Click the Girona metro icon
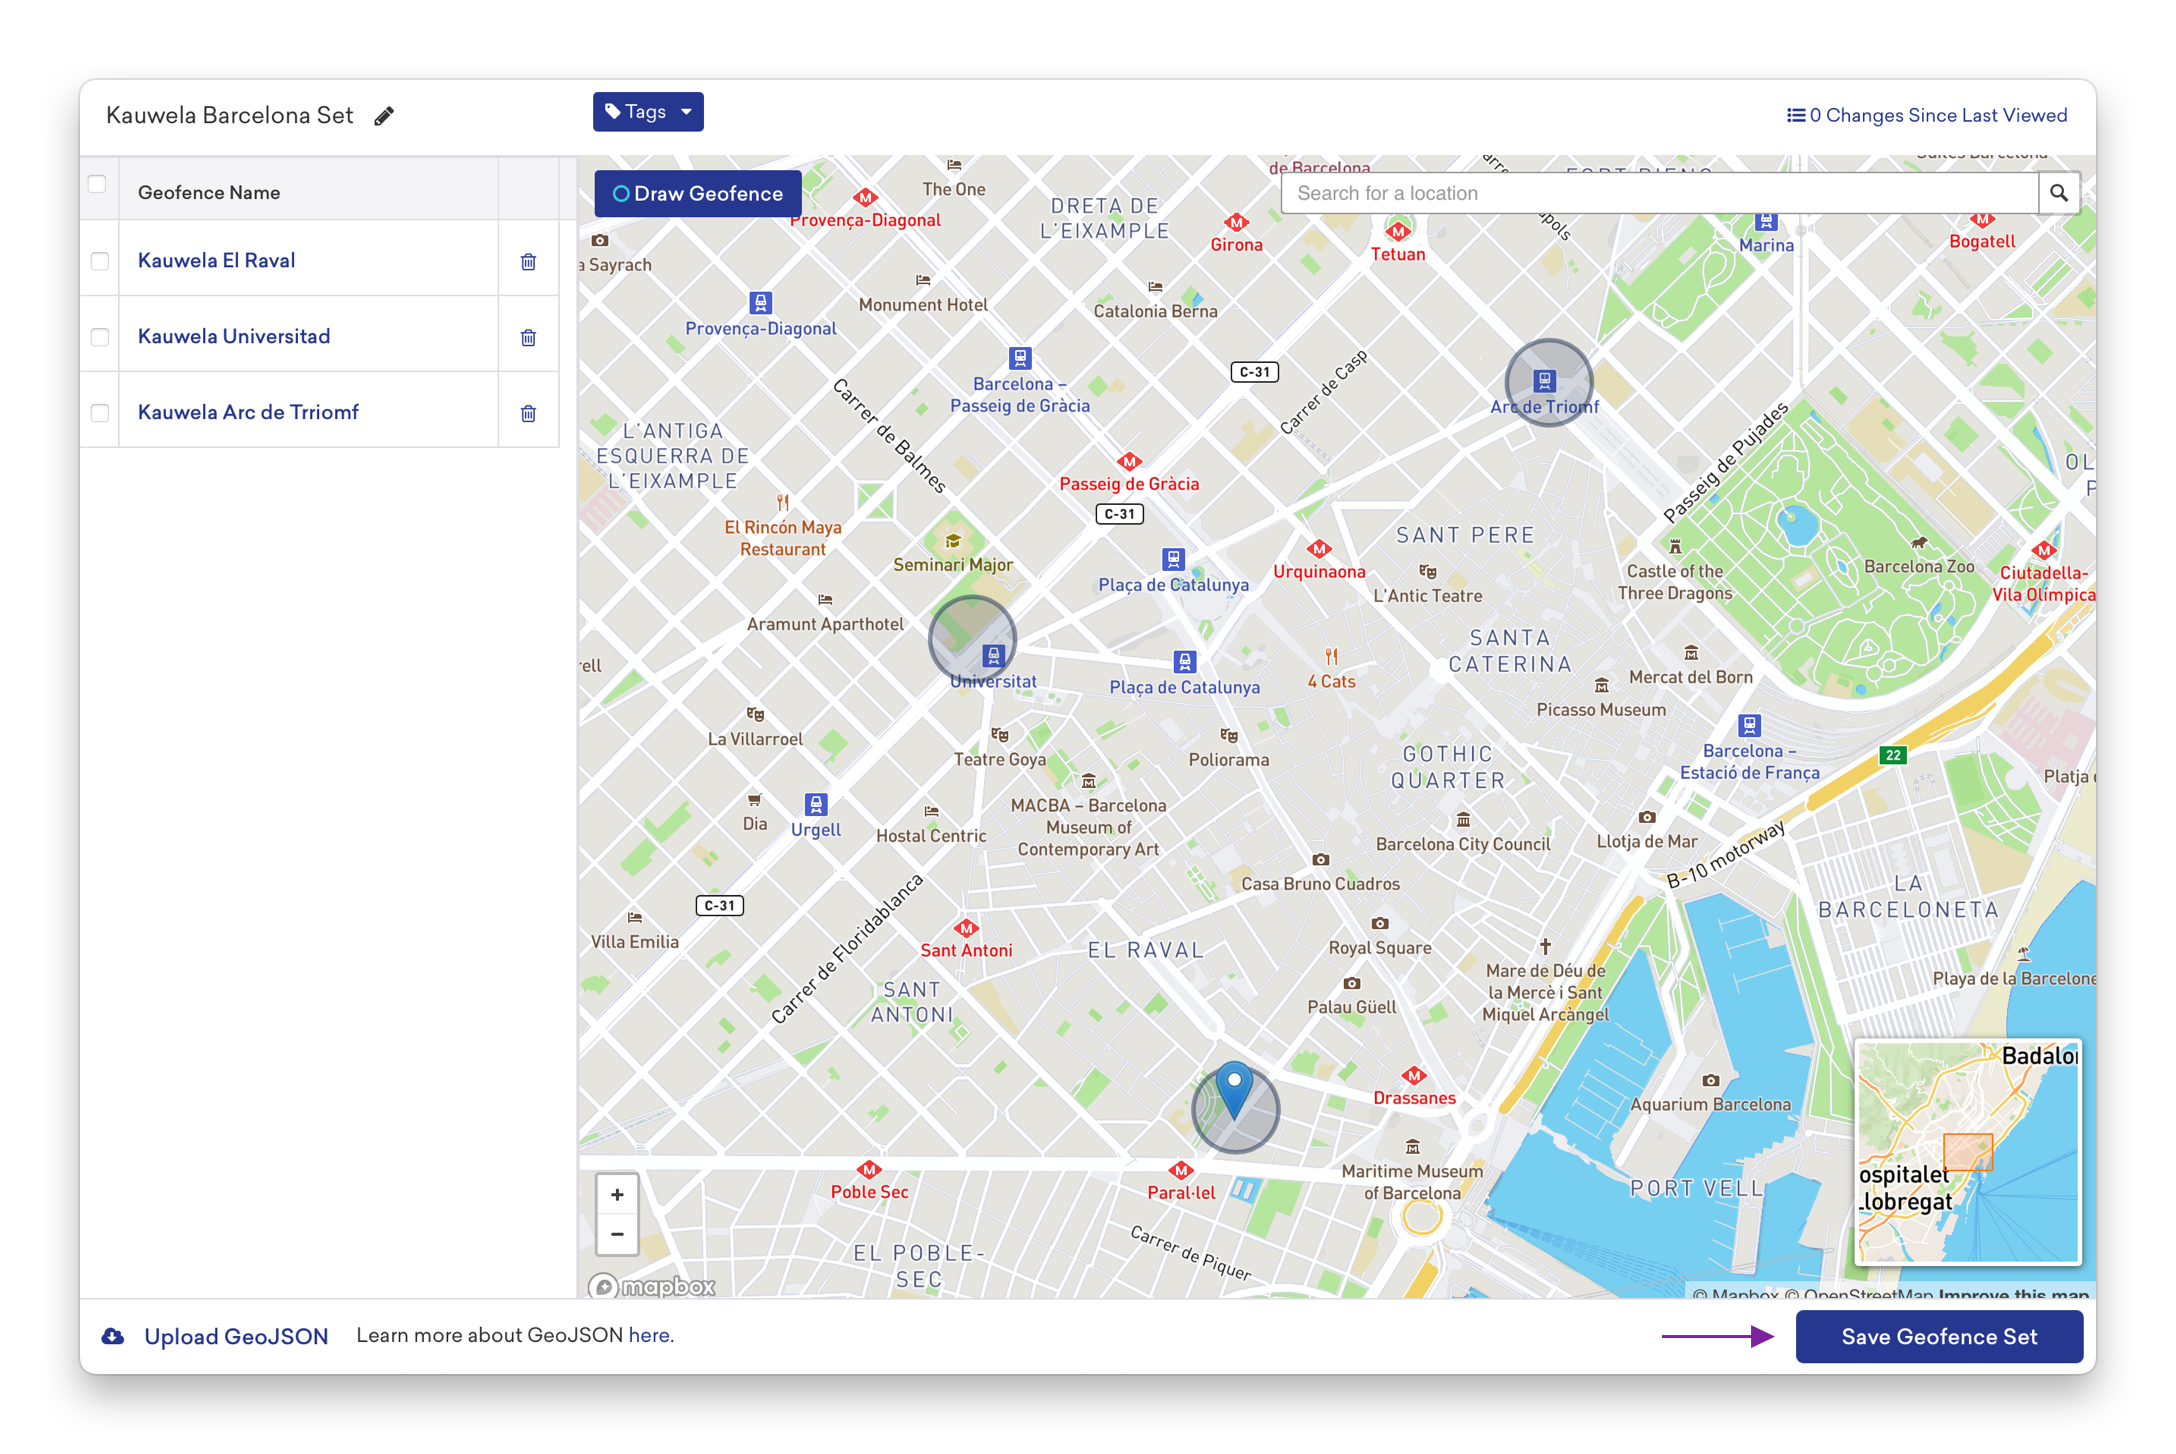 pos(1237,222)
